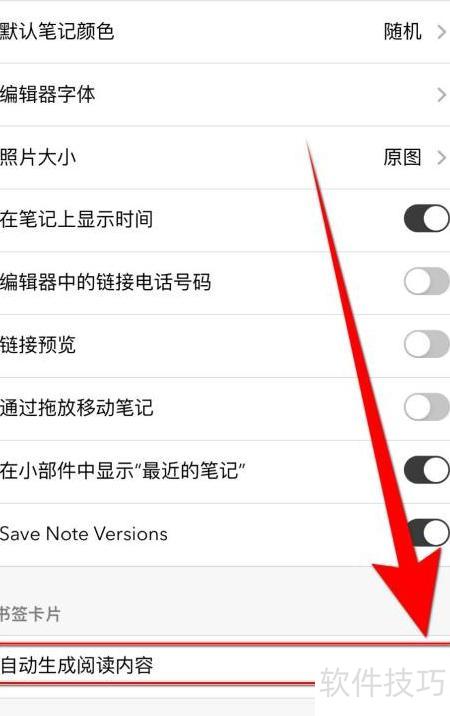This screenshot has width=450, height=716.
Task: Tap the Save Note Versions label text
Action: [x=84, y=534]
